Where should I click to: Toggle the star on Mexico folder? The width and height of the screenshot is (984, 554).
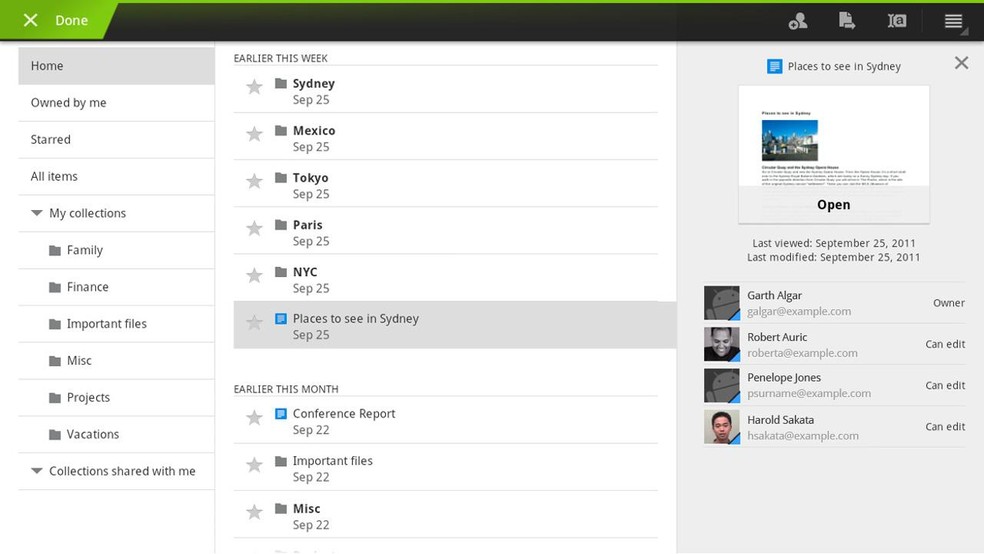pyautogui.click(x=255, y=134)
